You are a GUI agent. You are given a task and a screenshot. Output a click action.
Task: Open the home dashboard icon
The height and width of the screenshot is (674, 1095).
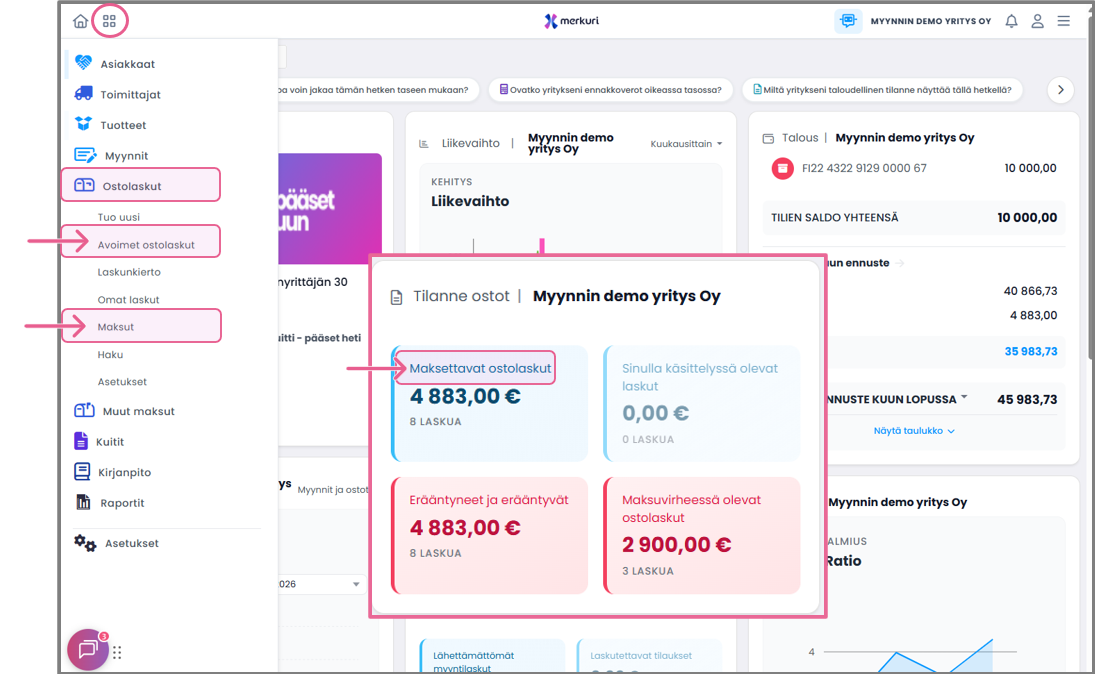80,21
